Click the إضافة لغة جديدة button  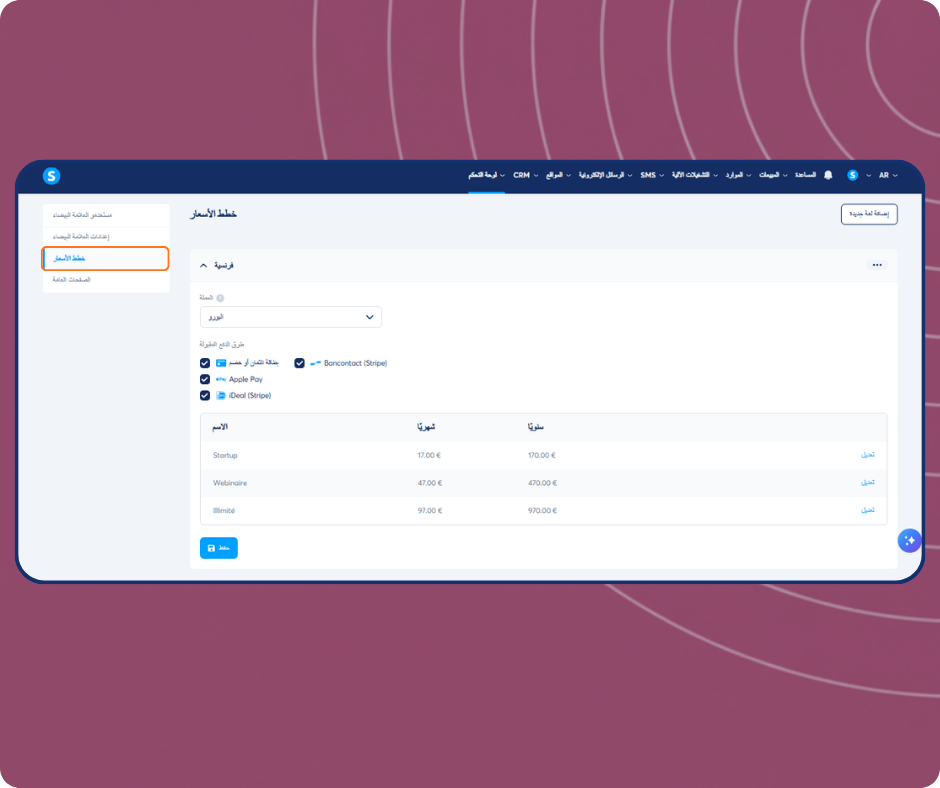pyautogui.click(x=869, y=214)
